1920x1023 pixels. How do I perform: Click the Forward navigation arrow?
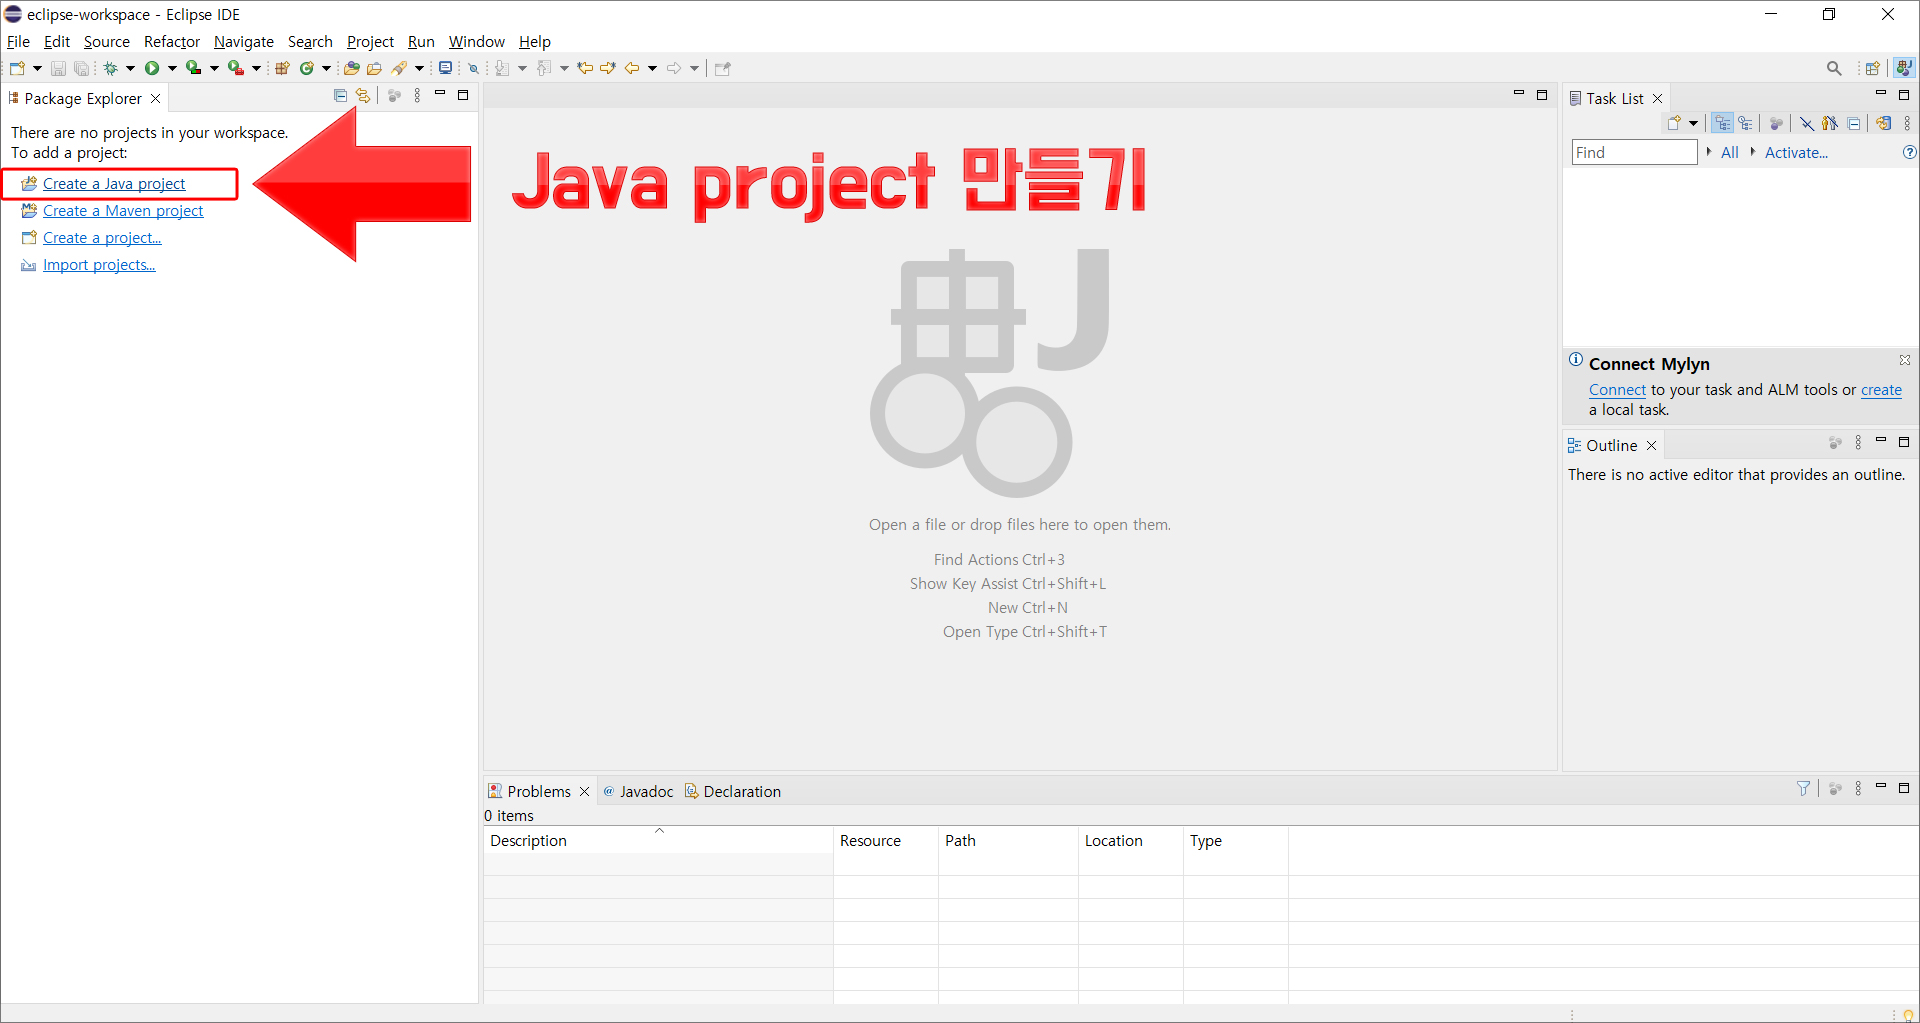coord(674,68)
